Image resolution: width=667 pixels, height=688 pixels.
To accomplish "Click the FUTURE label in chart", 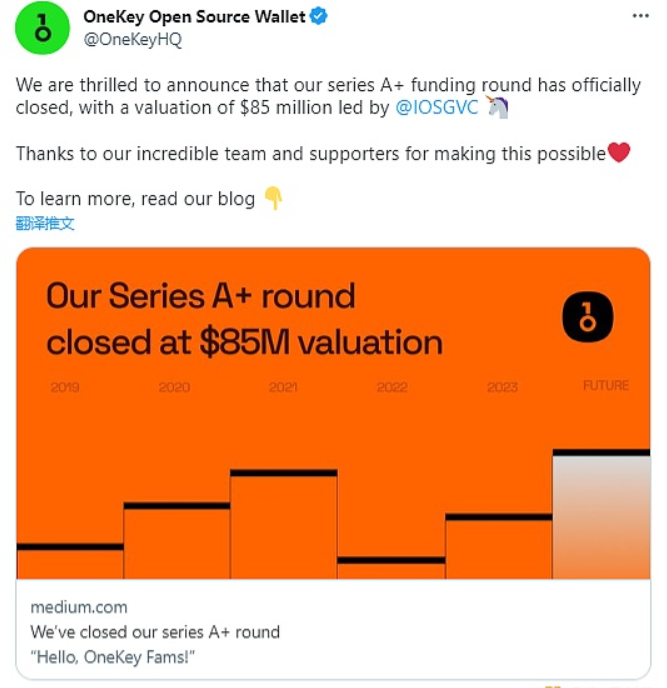I will [x=606, y=385].
